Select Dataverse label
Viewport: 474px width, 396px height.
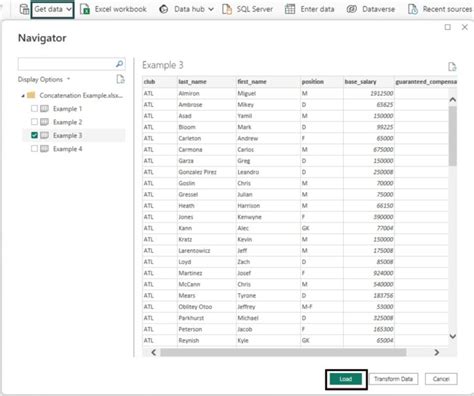coord(378,9)
